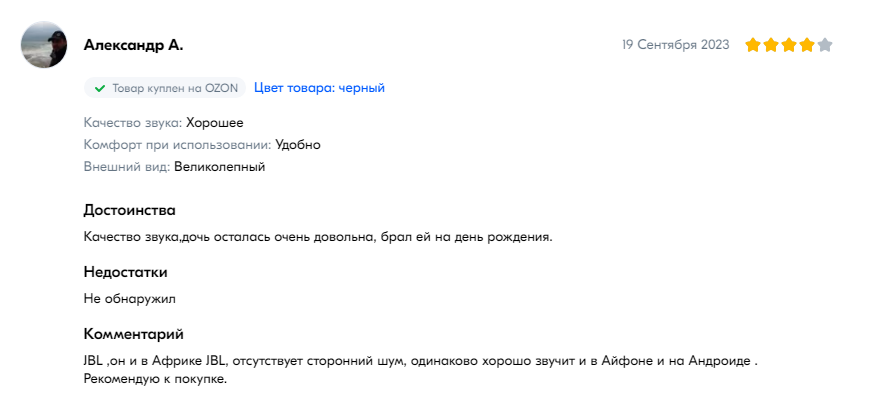Click the Недостатки heading
Screen dimensions: 893x403
click(125, 272)
